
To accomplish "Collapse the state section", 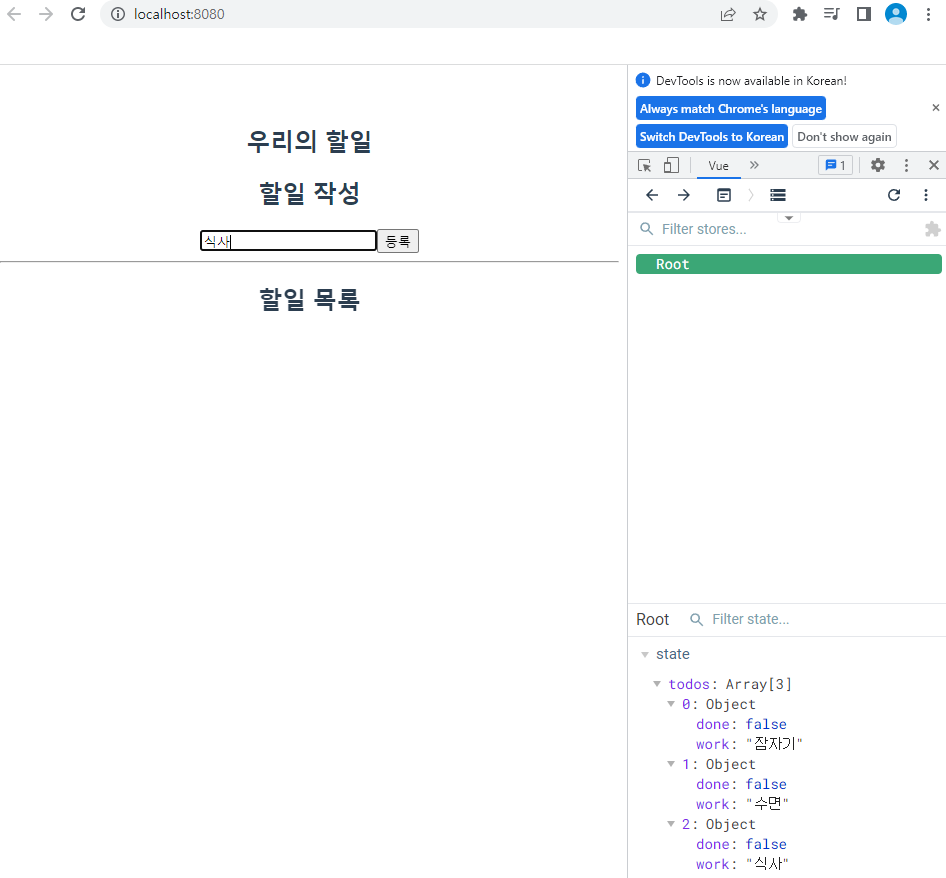I will [645, 655].
